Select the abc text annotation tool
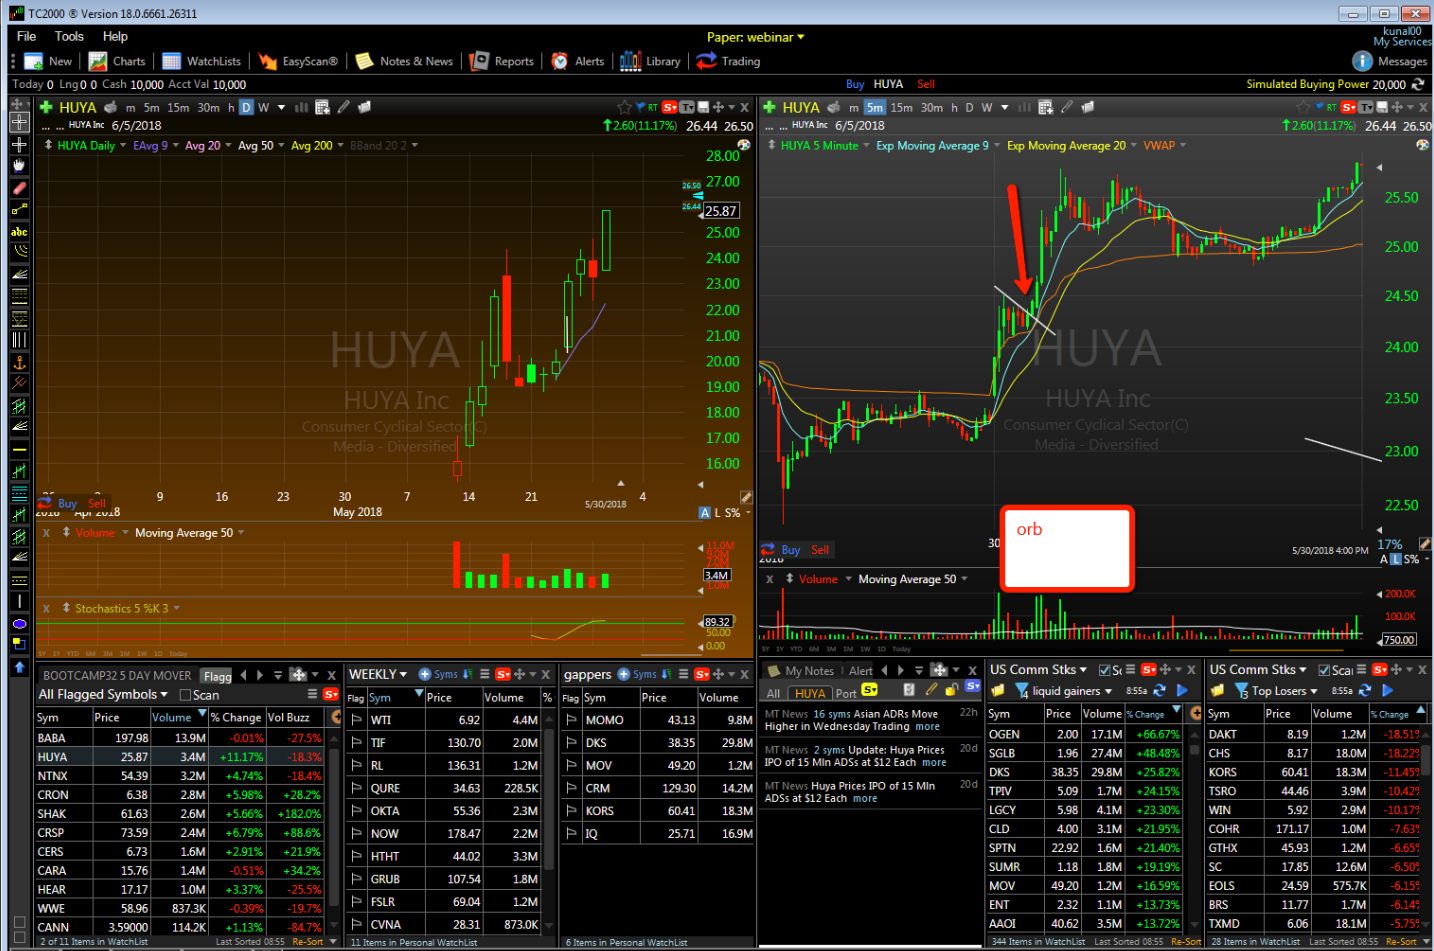1434x951 pixels. [x=19, y=231]
